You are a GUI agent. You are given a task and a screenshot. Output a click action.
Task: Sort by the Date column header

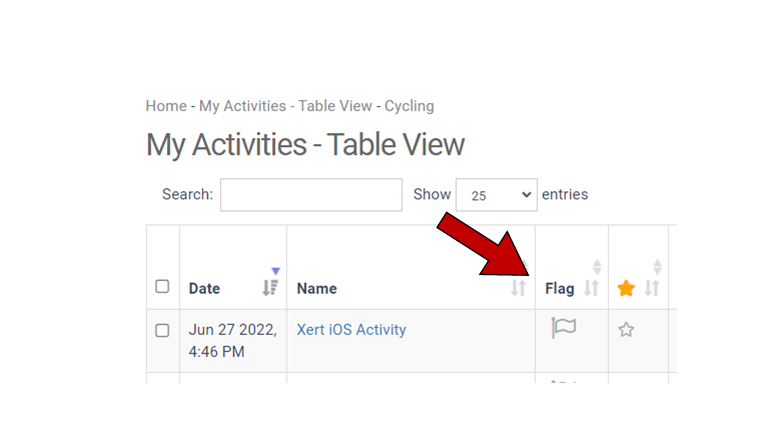(205, 288)
